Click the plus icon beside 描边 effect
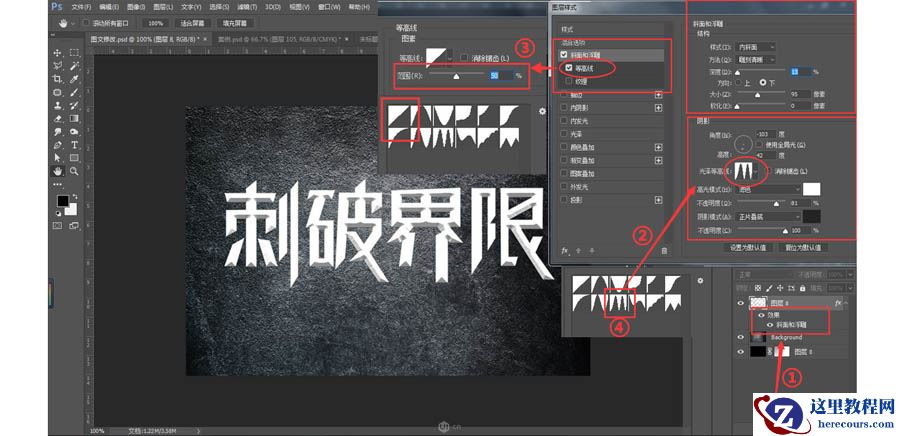 pos(658,95)
